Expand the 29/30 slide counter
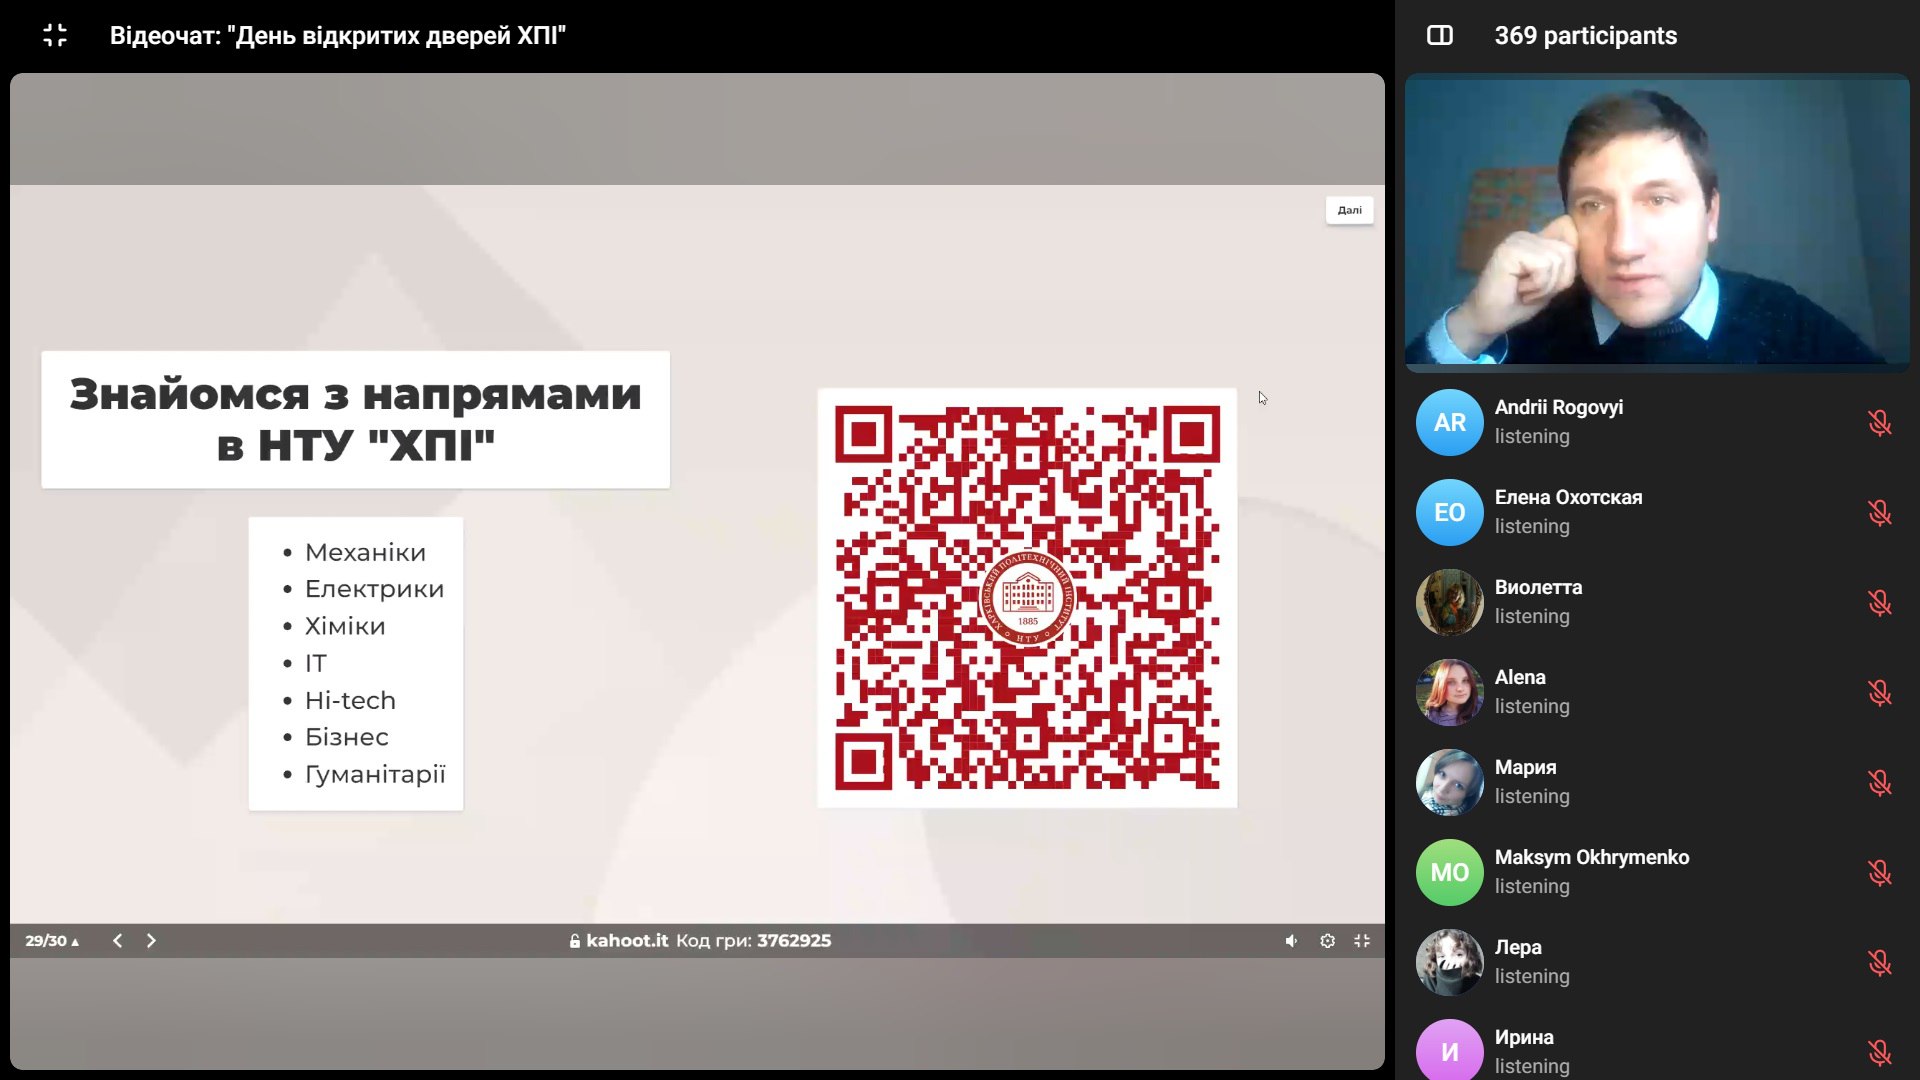This screenshot has height=1080, width=1920. [x=52, y=941]
